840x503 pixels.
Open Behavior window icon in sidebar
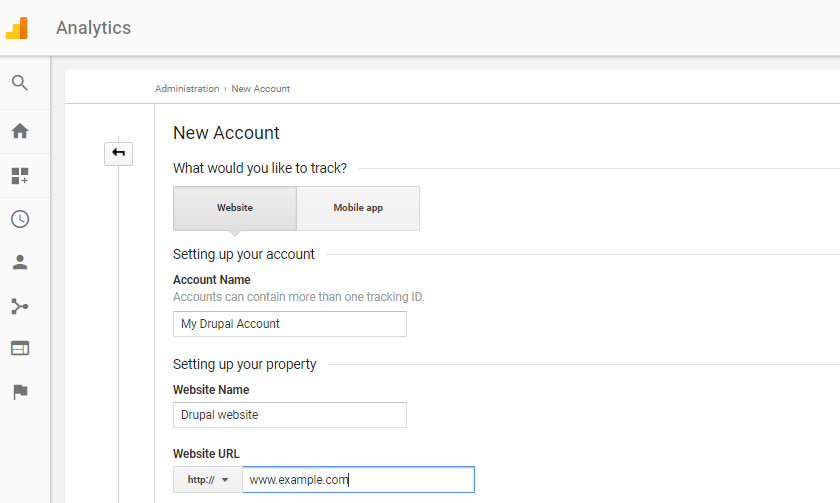tap(20, 348)
